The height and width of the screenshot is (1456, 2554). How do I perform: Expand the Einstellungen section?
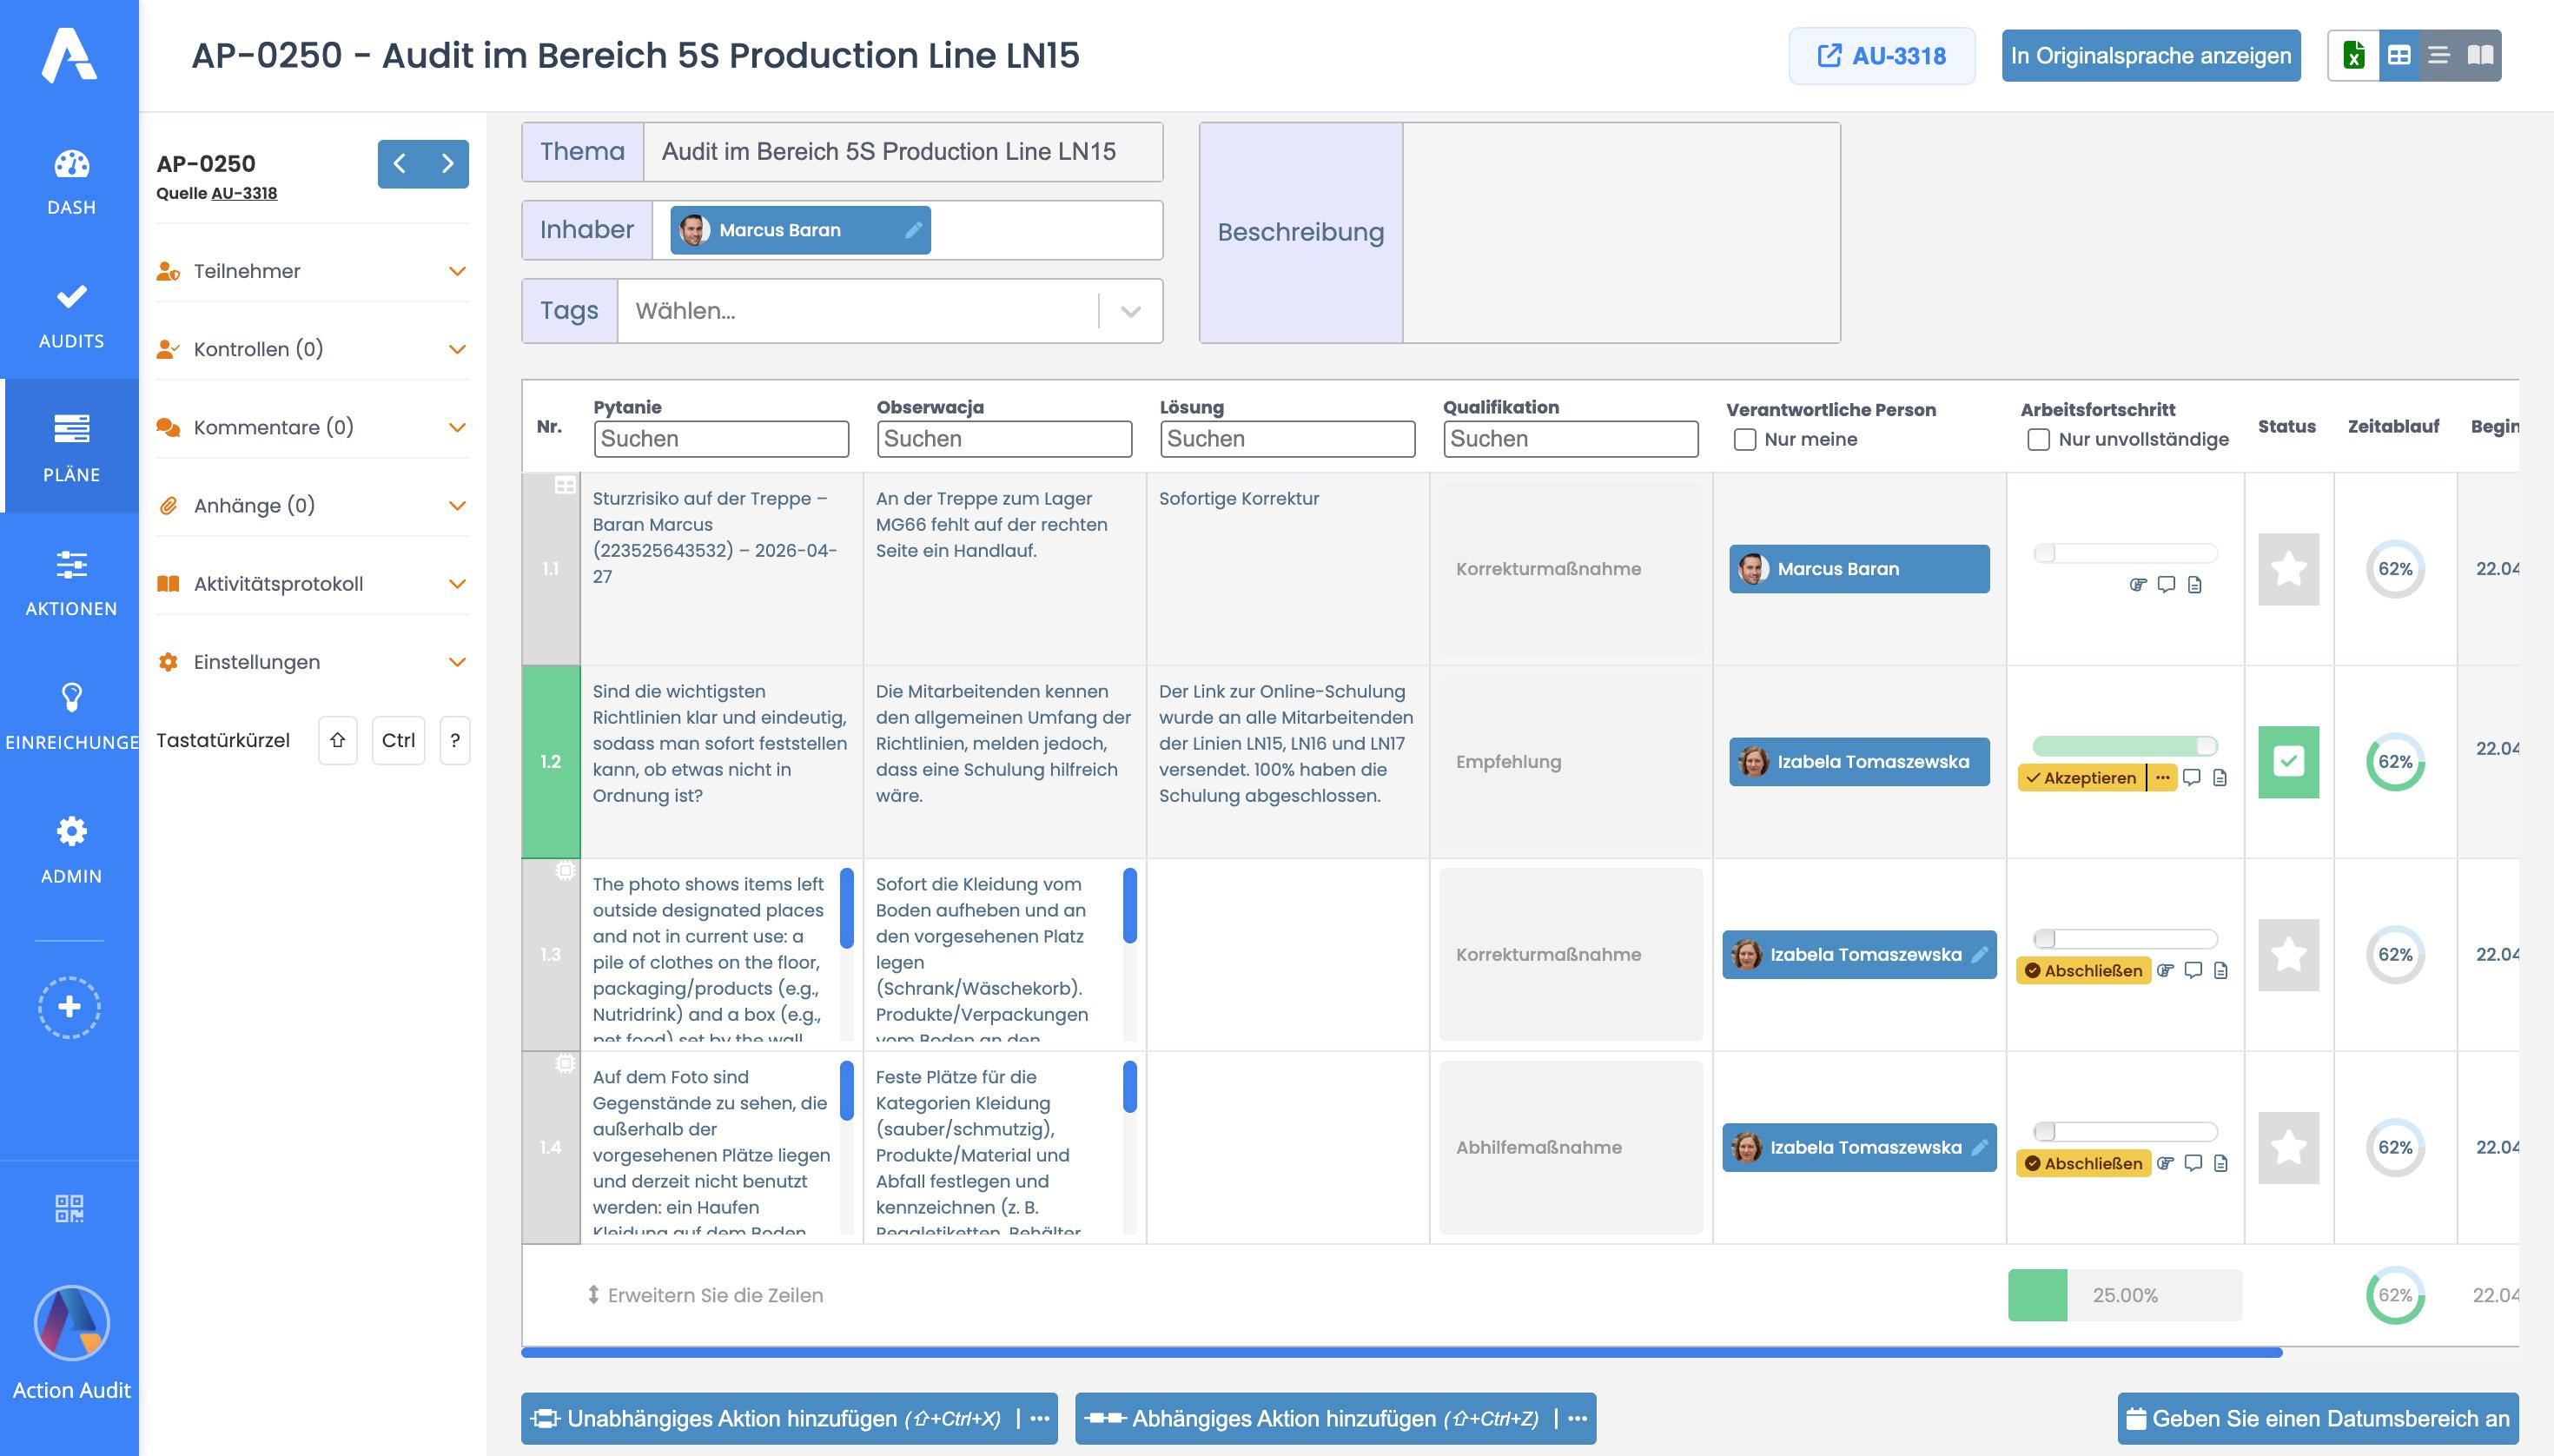tap(312, 662)
